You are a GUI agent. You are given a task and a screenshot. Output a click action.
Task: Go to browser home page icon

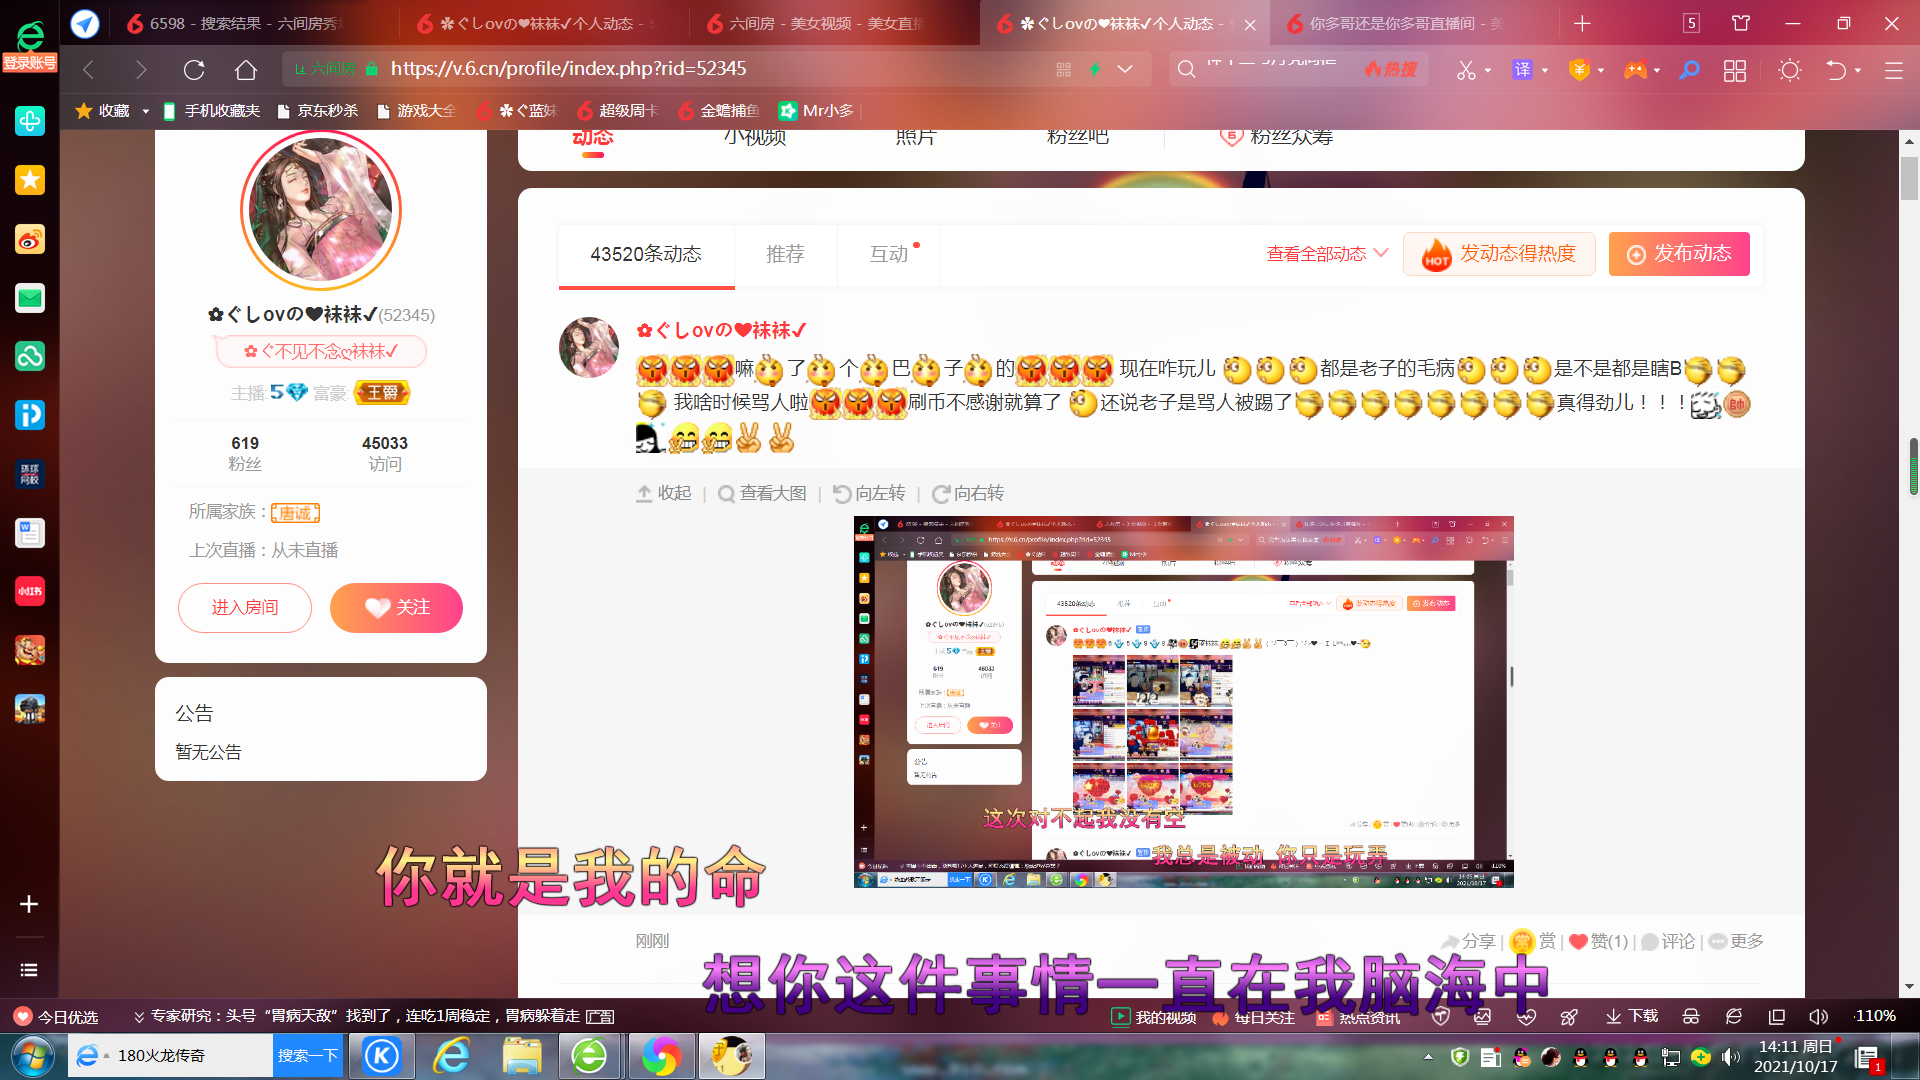(246, 69)
